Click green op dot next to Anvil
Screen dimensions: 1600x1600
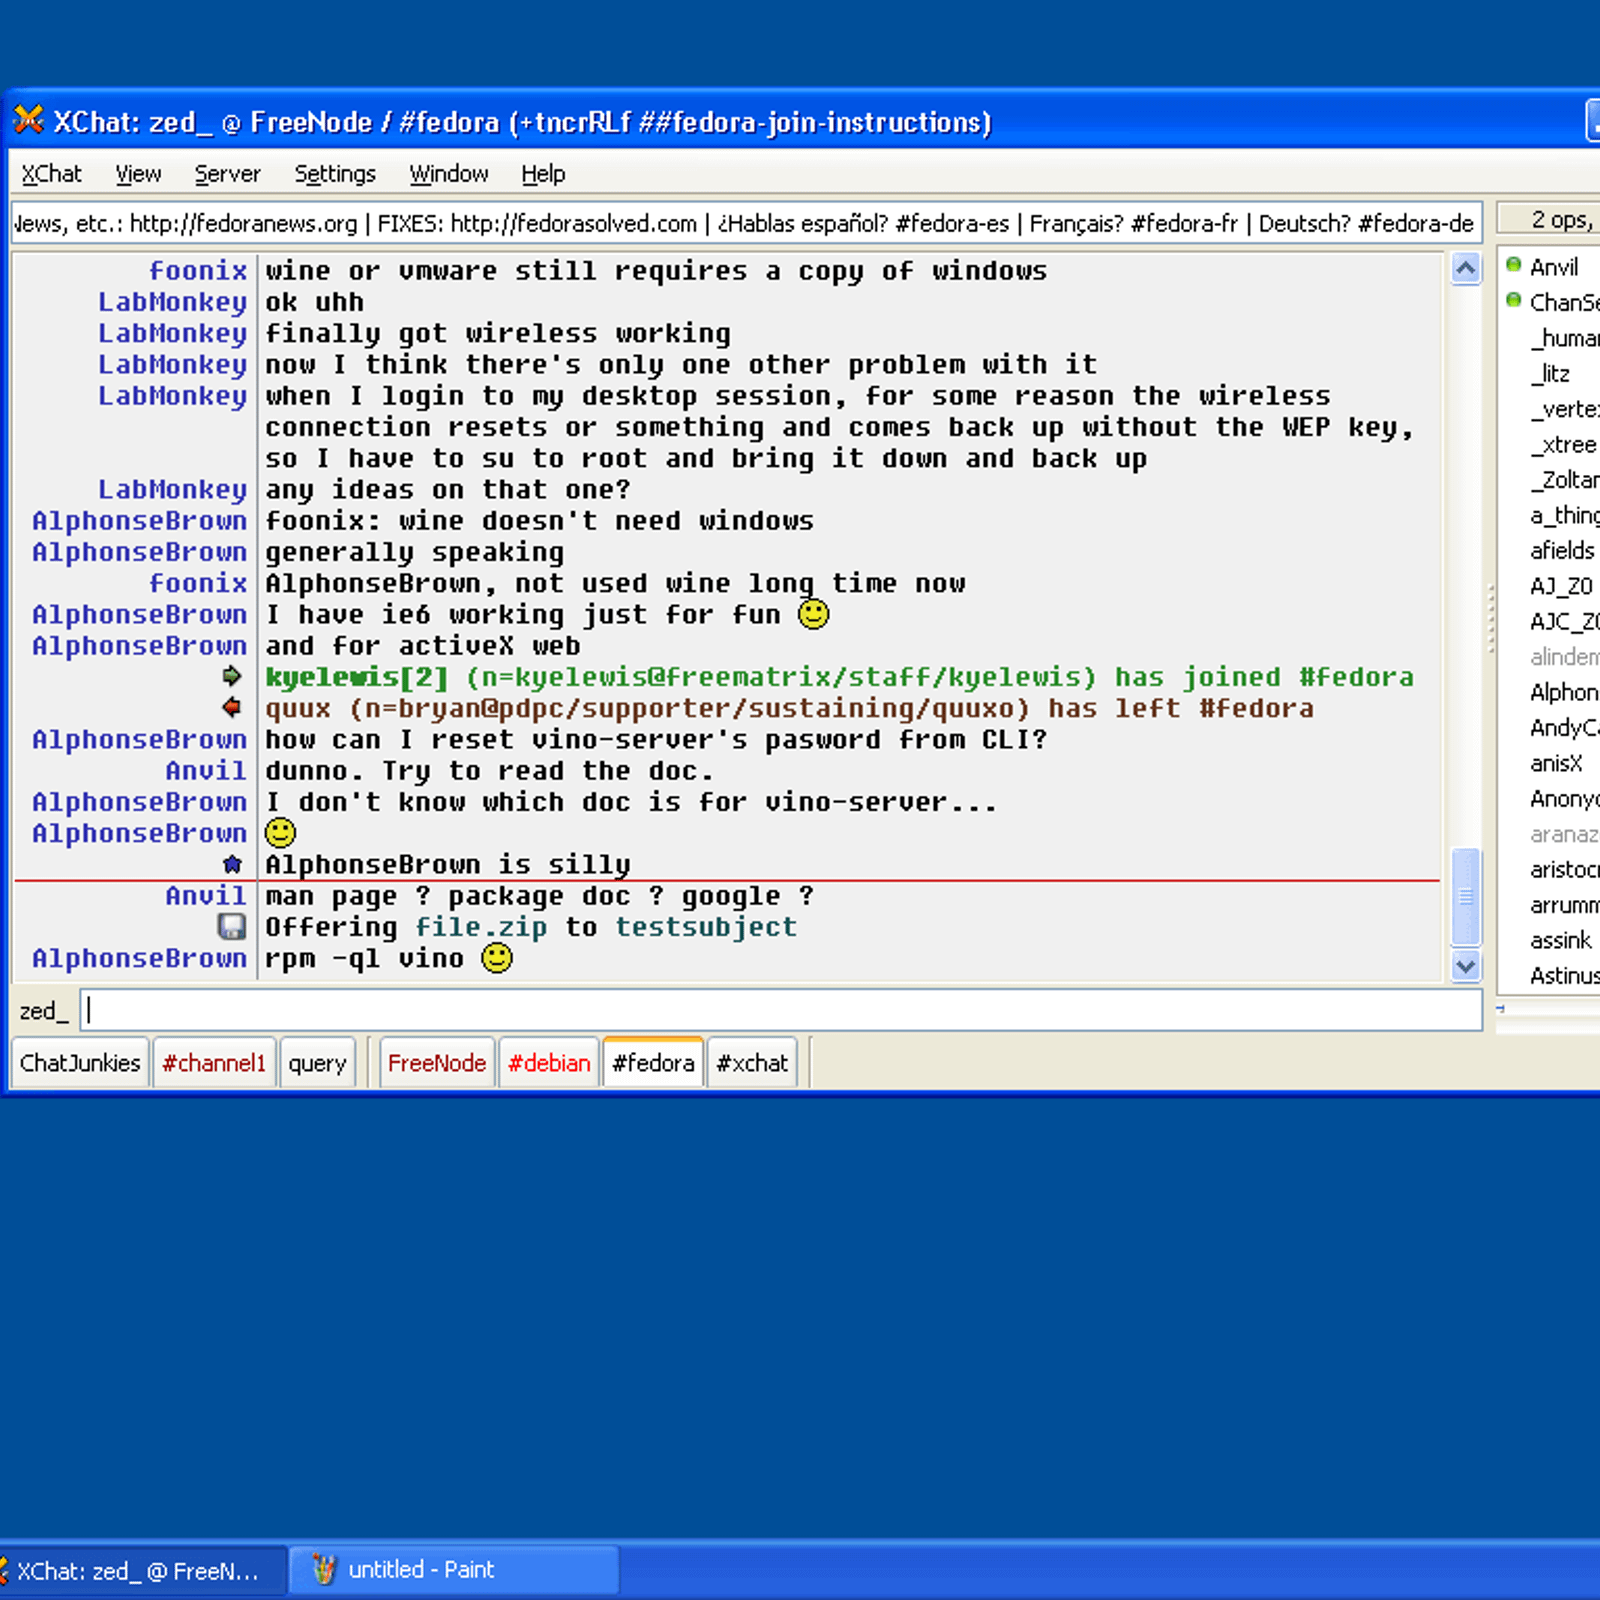[1514, 265]
